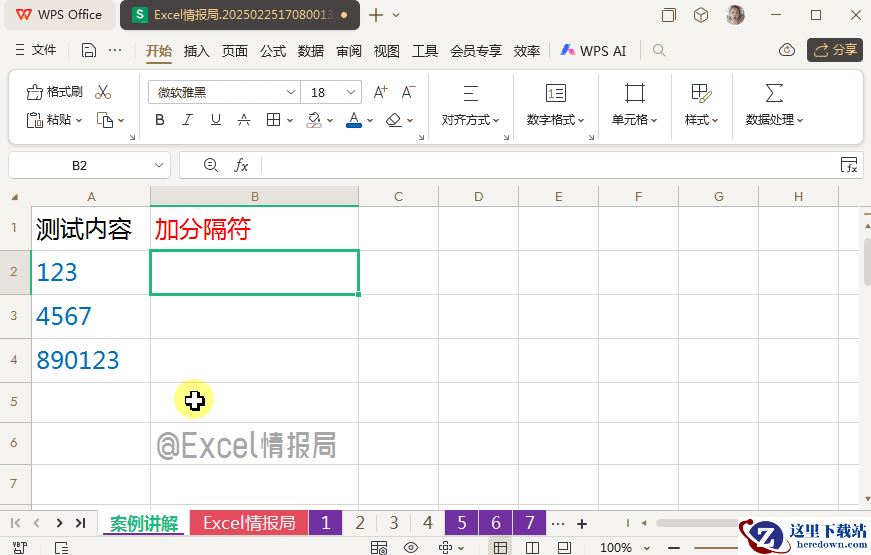This screenshot has width=871, height=555.
Task: Click the Paste clipboard icon
Action: pos(34,119)
